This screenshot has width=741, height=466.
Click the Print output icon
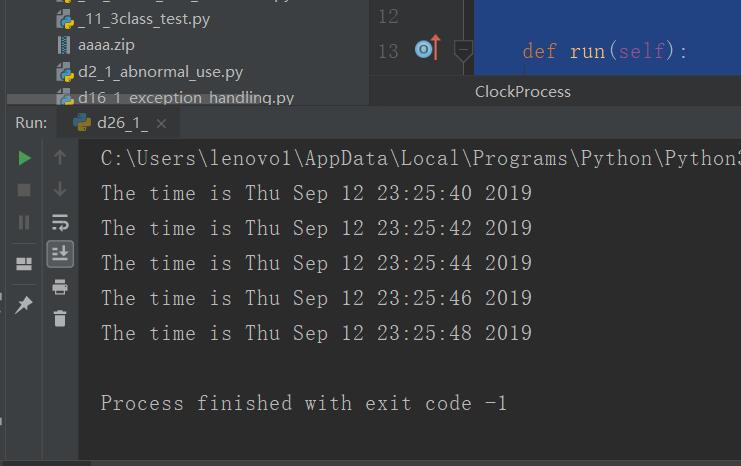click(60, 287)
